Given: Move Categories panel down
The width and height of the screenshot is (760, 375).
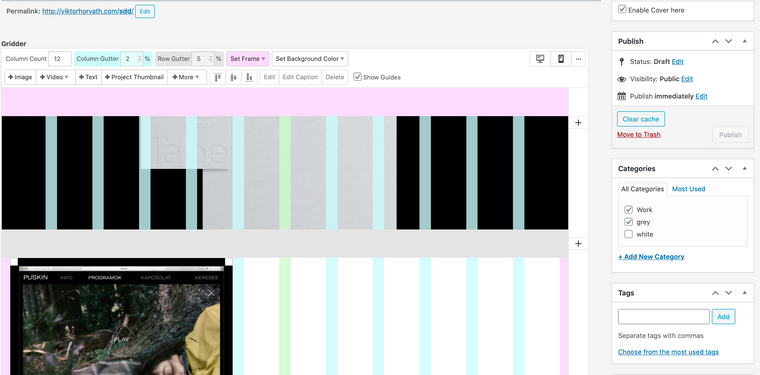Looking at the screenshot, I should [728, 169].
